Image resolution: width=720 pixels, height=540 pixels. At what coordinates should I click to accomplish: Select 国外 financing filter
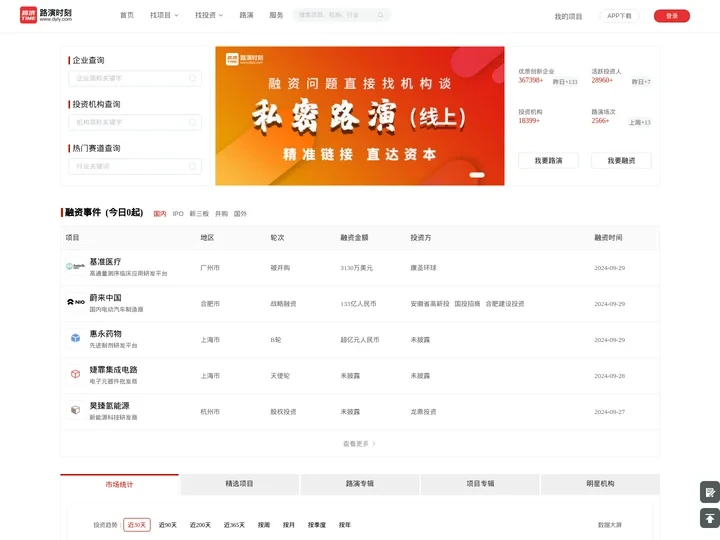[240, 214]
